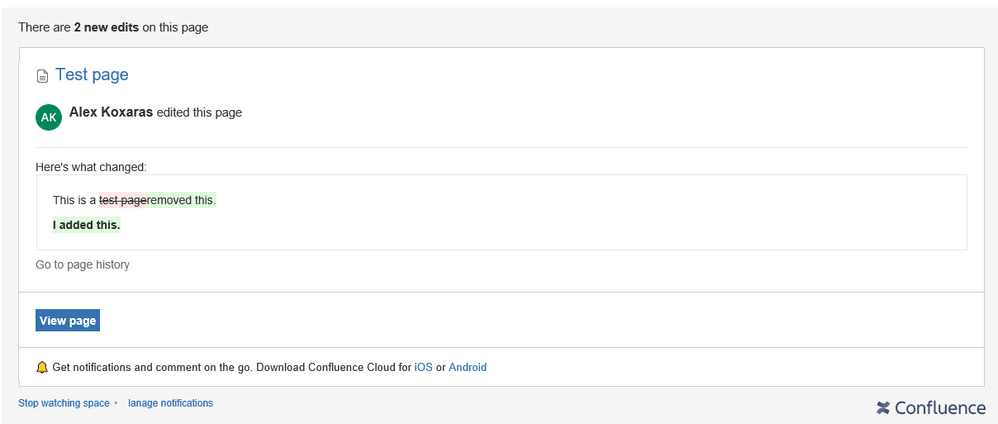Click the struck-through 'test page' deleted text
998x424 pixels.
(x=123, y=201)
